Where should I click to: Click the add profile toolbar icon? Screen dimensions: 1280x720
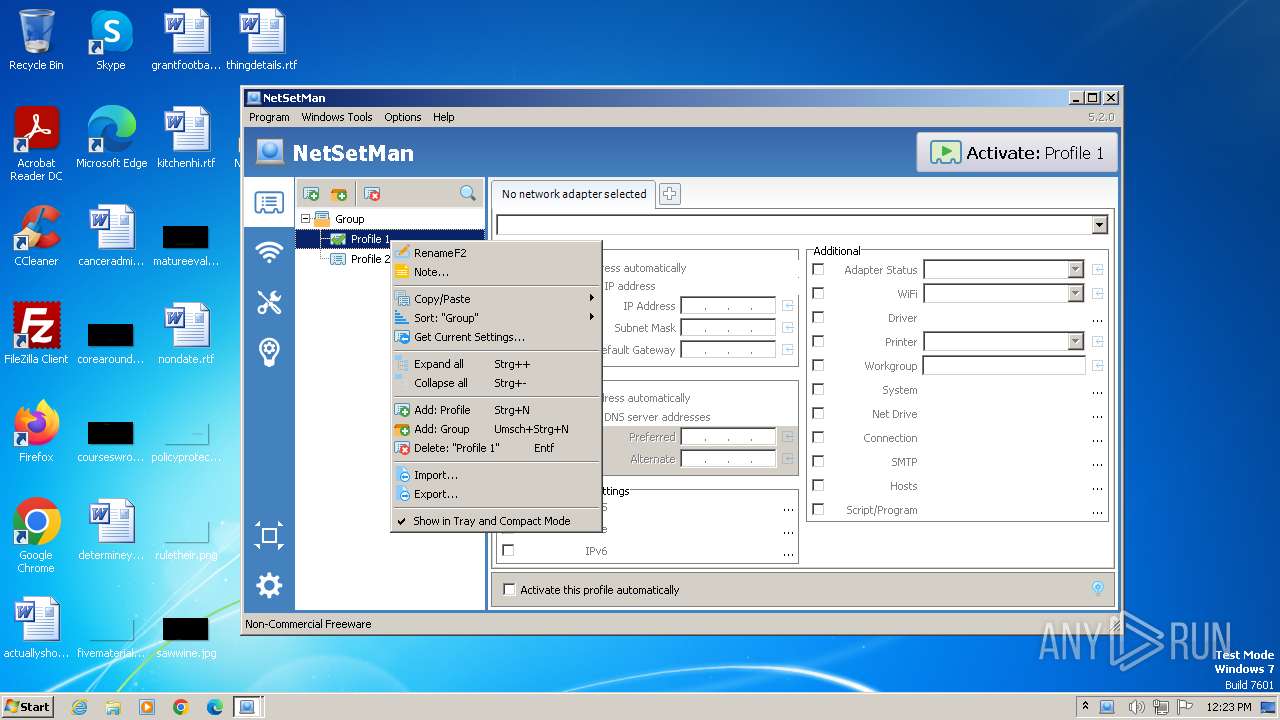311,194
